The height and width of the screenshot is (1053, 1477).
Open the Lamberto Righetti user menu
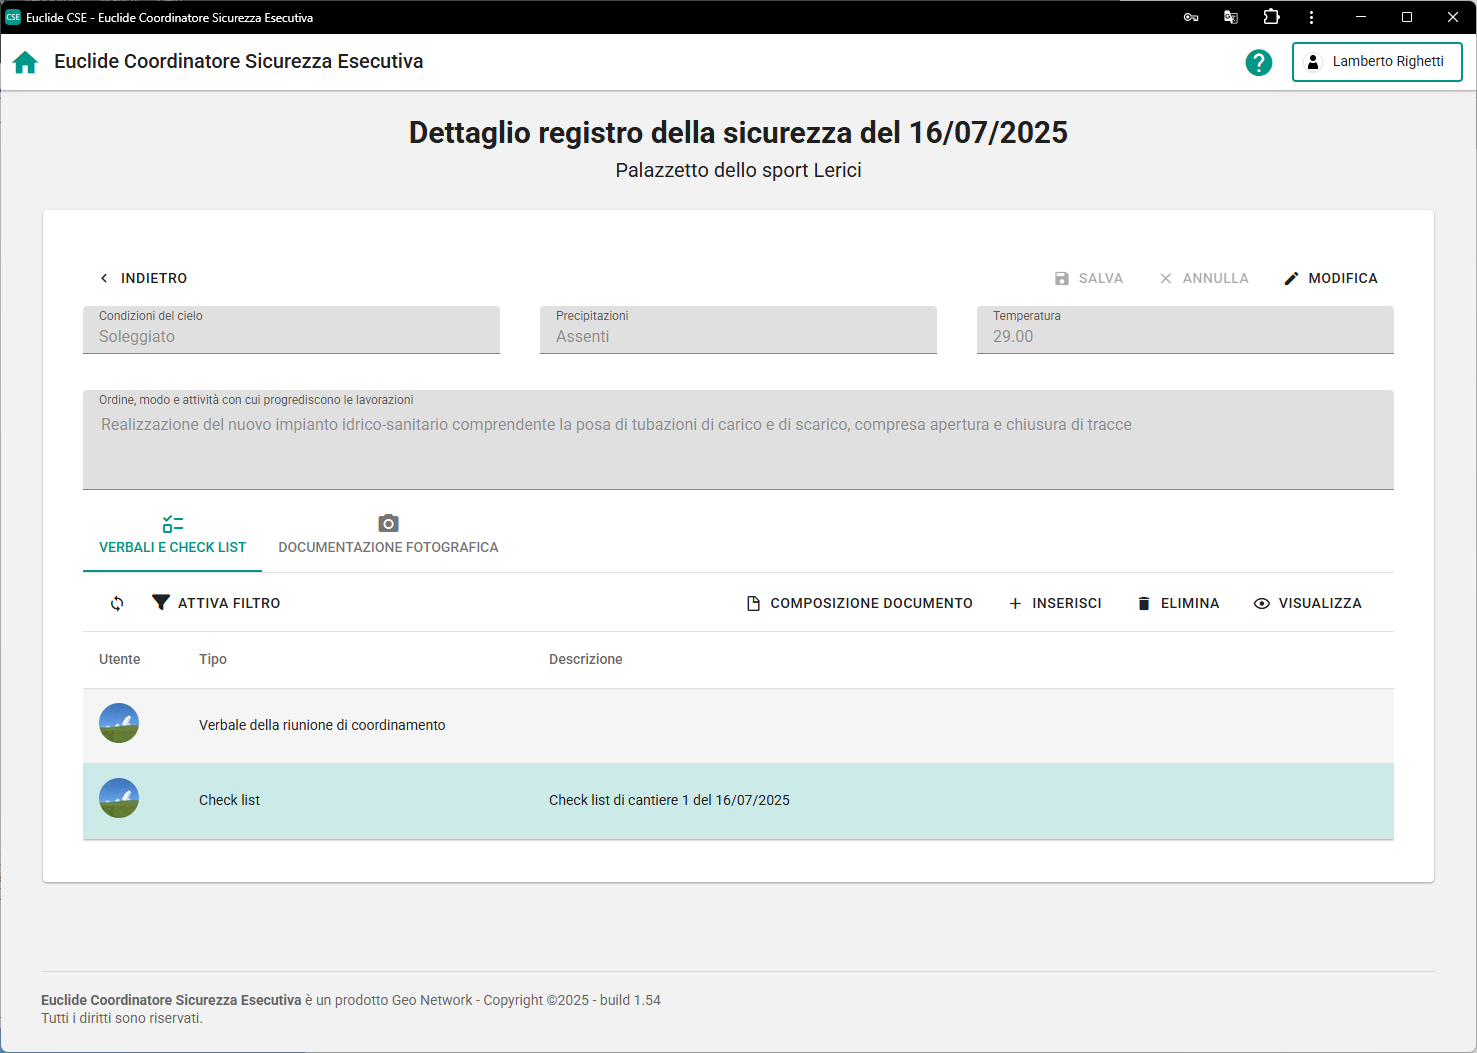1377,62
